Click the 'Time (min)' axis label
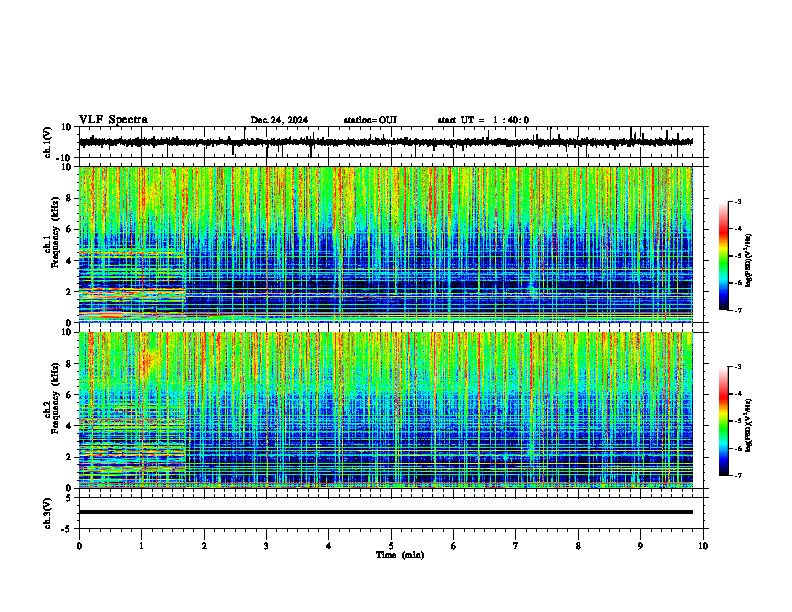Viewport: 792px width, 612px height. 400,555
